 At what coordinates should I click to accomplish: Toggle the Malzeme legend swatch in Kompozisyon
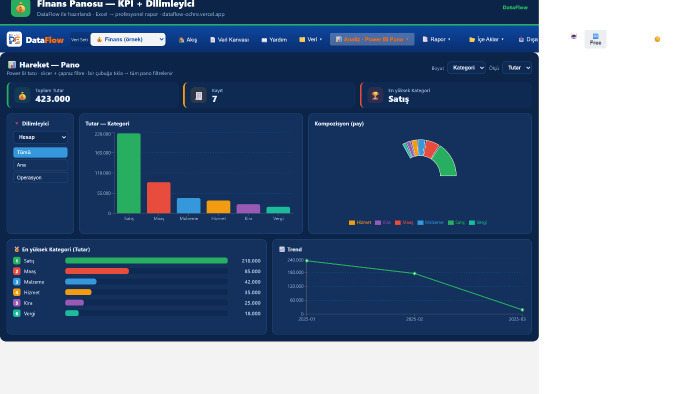(x=420, y=223)
